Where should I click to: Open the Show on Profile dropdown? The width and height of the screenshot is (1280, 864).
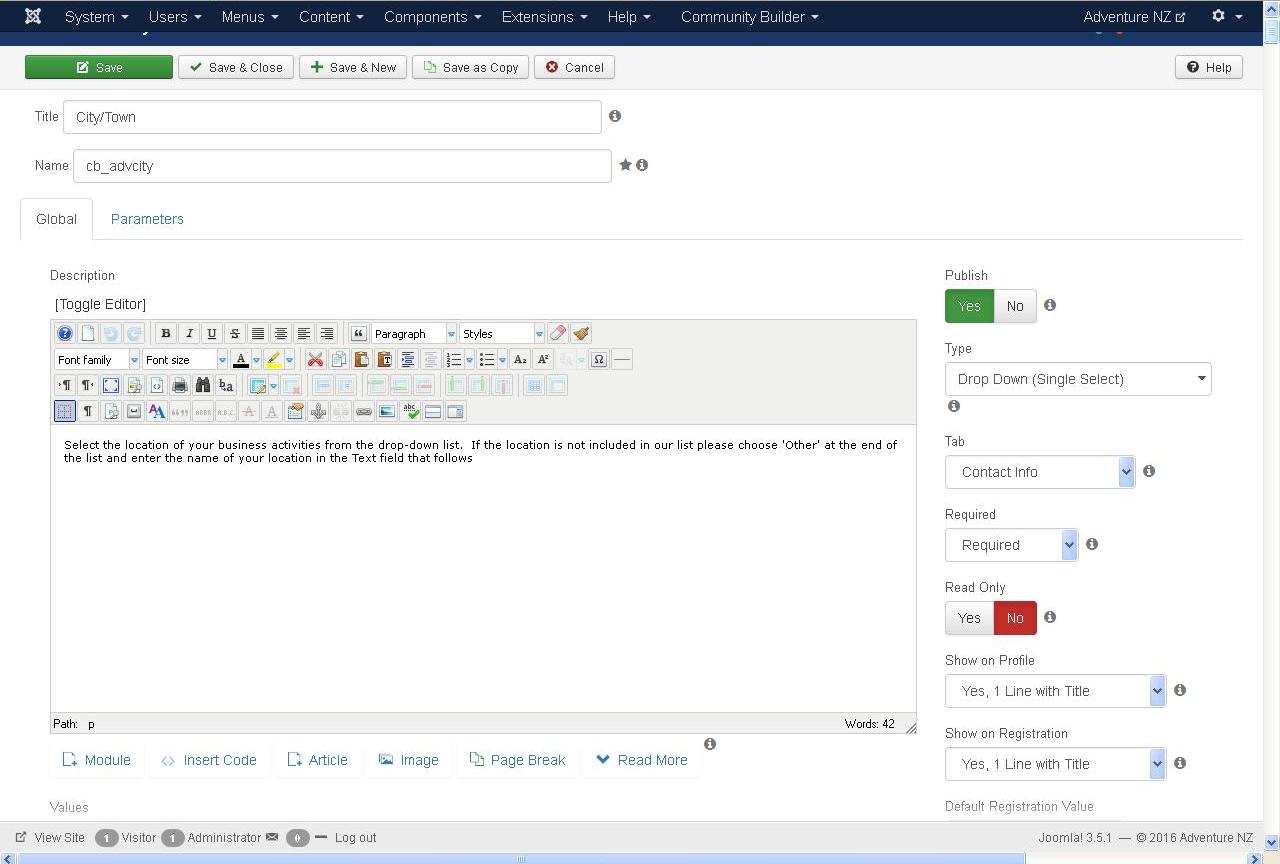click(1055, 691)
